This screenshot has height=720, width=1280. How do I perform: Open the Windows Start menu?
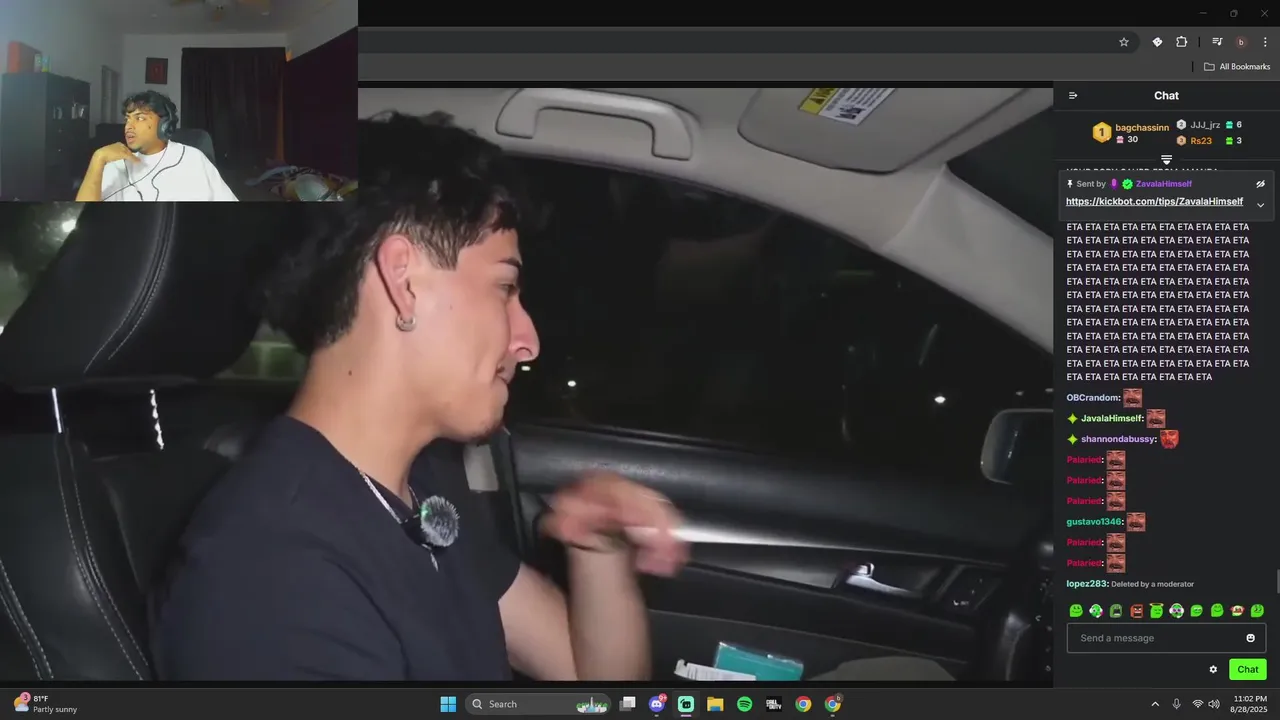[x=448, y=704]
